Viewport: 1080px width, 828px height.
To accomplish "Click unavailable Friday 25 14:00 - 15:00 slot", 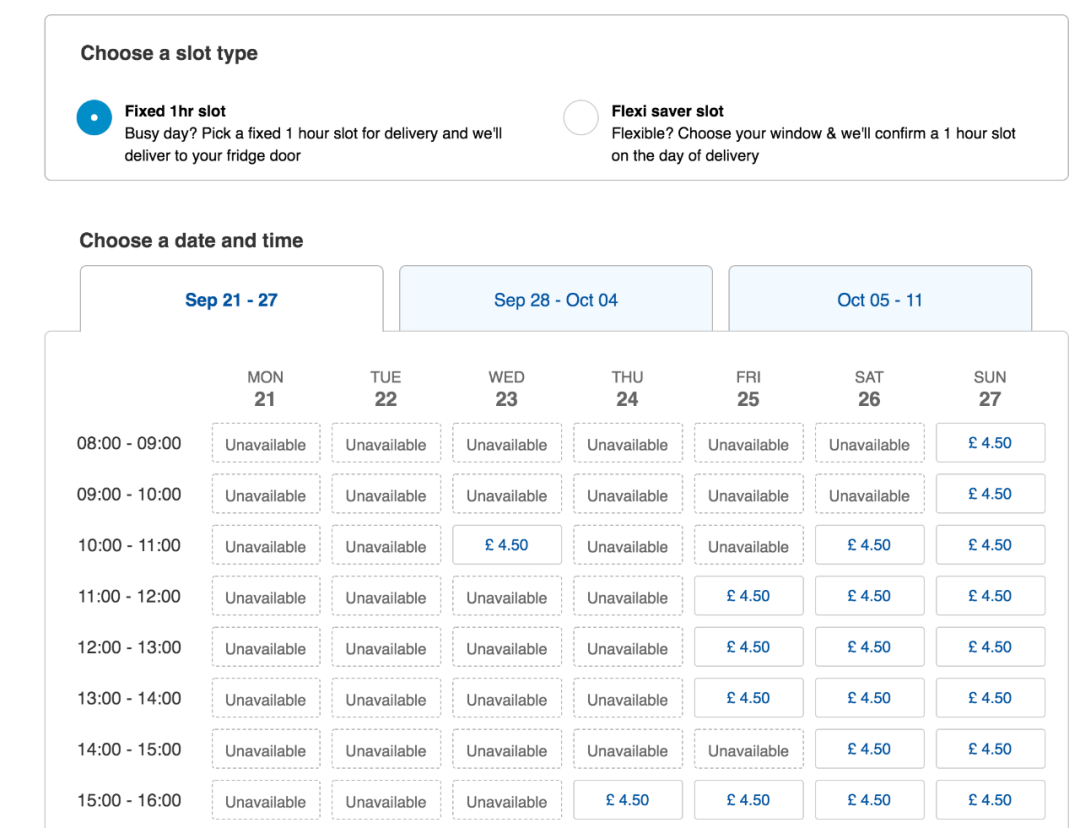I will [x=748, y=750].
